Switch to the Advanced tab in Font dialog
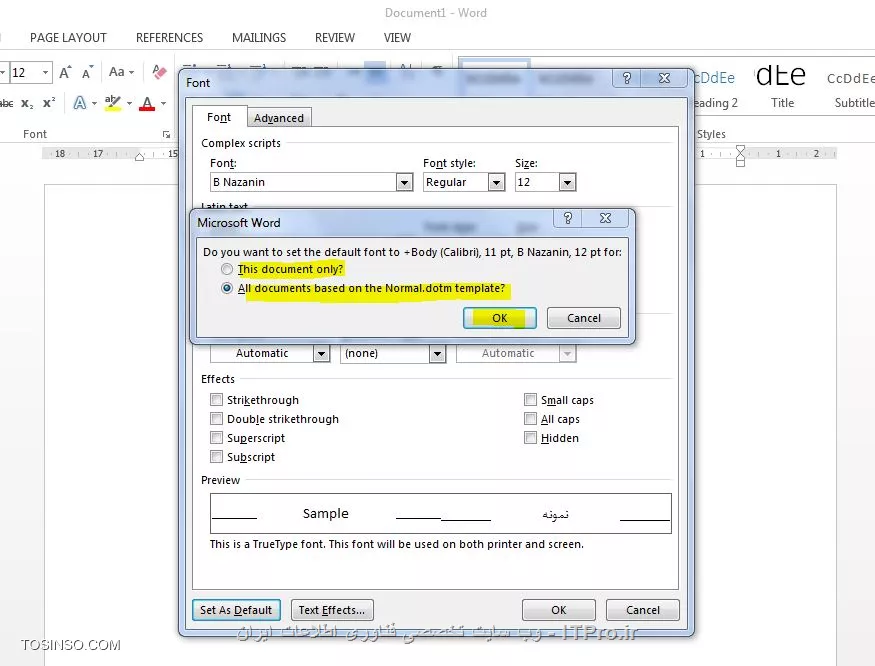The width and height of the screenshot is (875, 666). (279, 118)
